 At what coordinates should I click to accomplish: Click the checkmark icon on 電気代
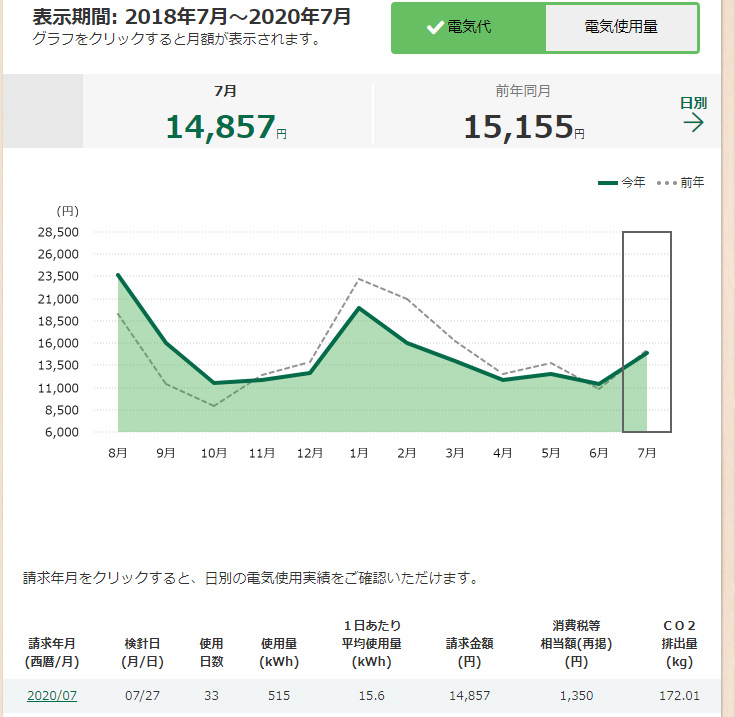[x=434, y=28]
